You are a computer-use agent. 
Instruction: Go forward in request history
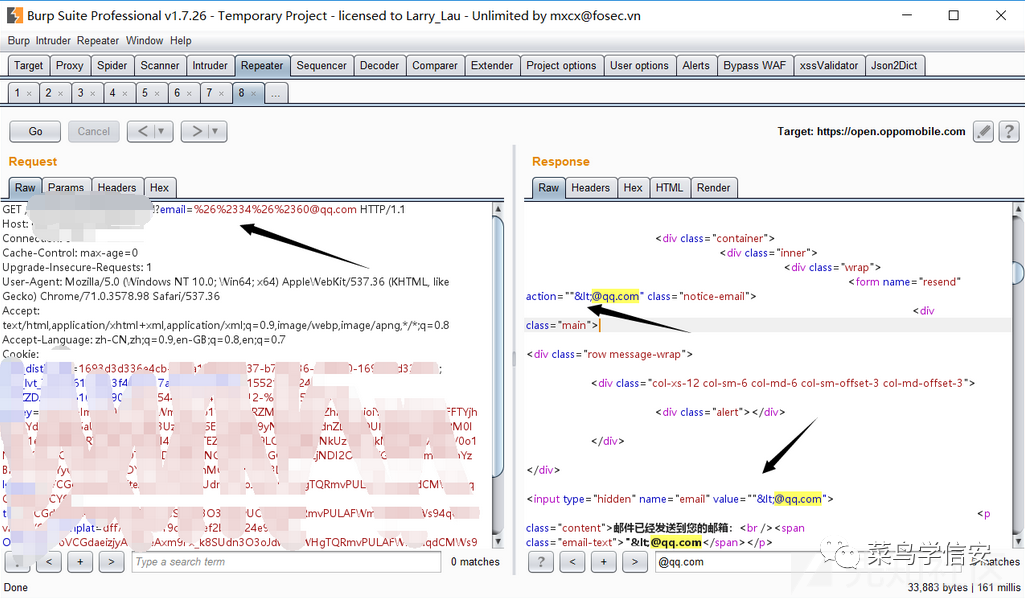pyautogui.click(x=196, y=131)
